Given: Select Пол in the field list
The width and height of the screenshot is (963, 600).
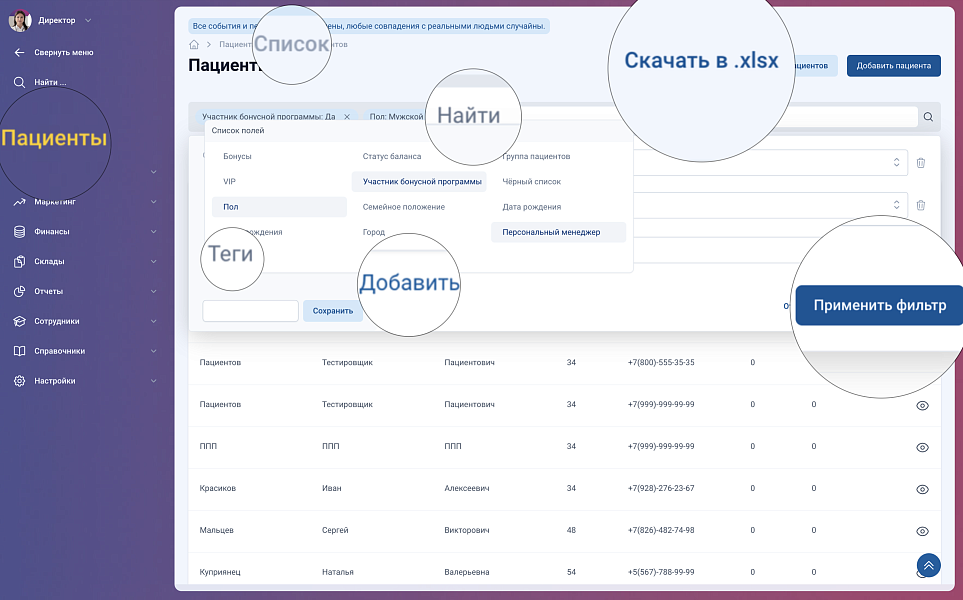Looking at the screenshot, I should 278,207.
